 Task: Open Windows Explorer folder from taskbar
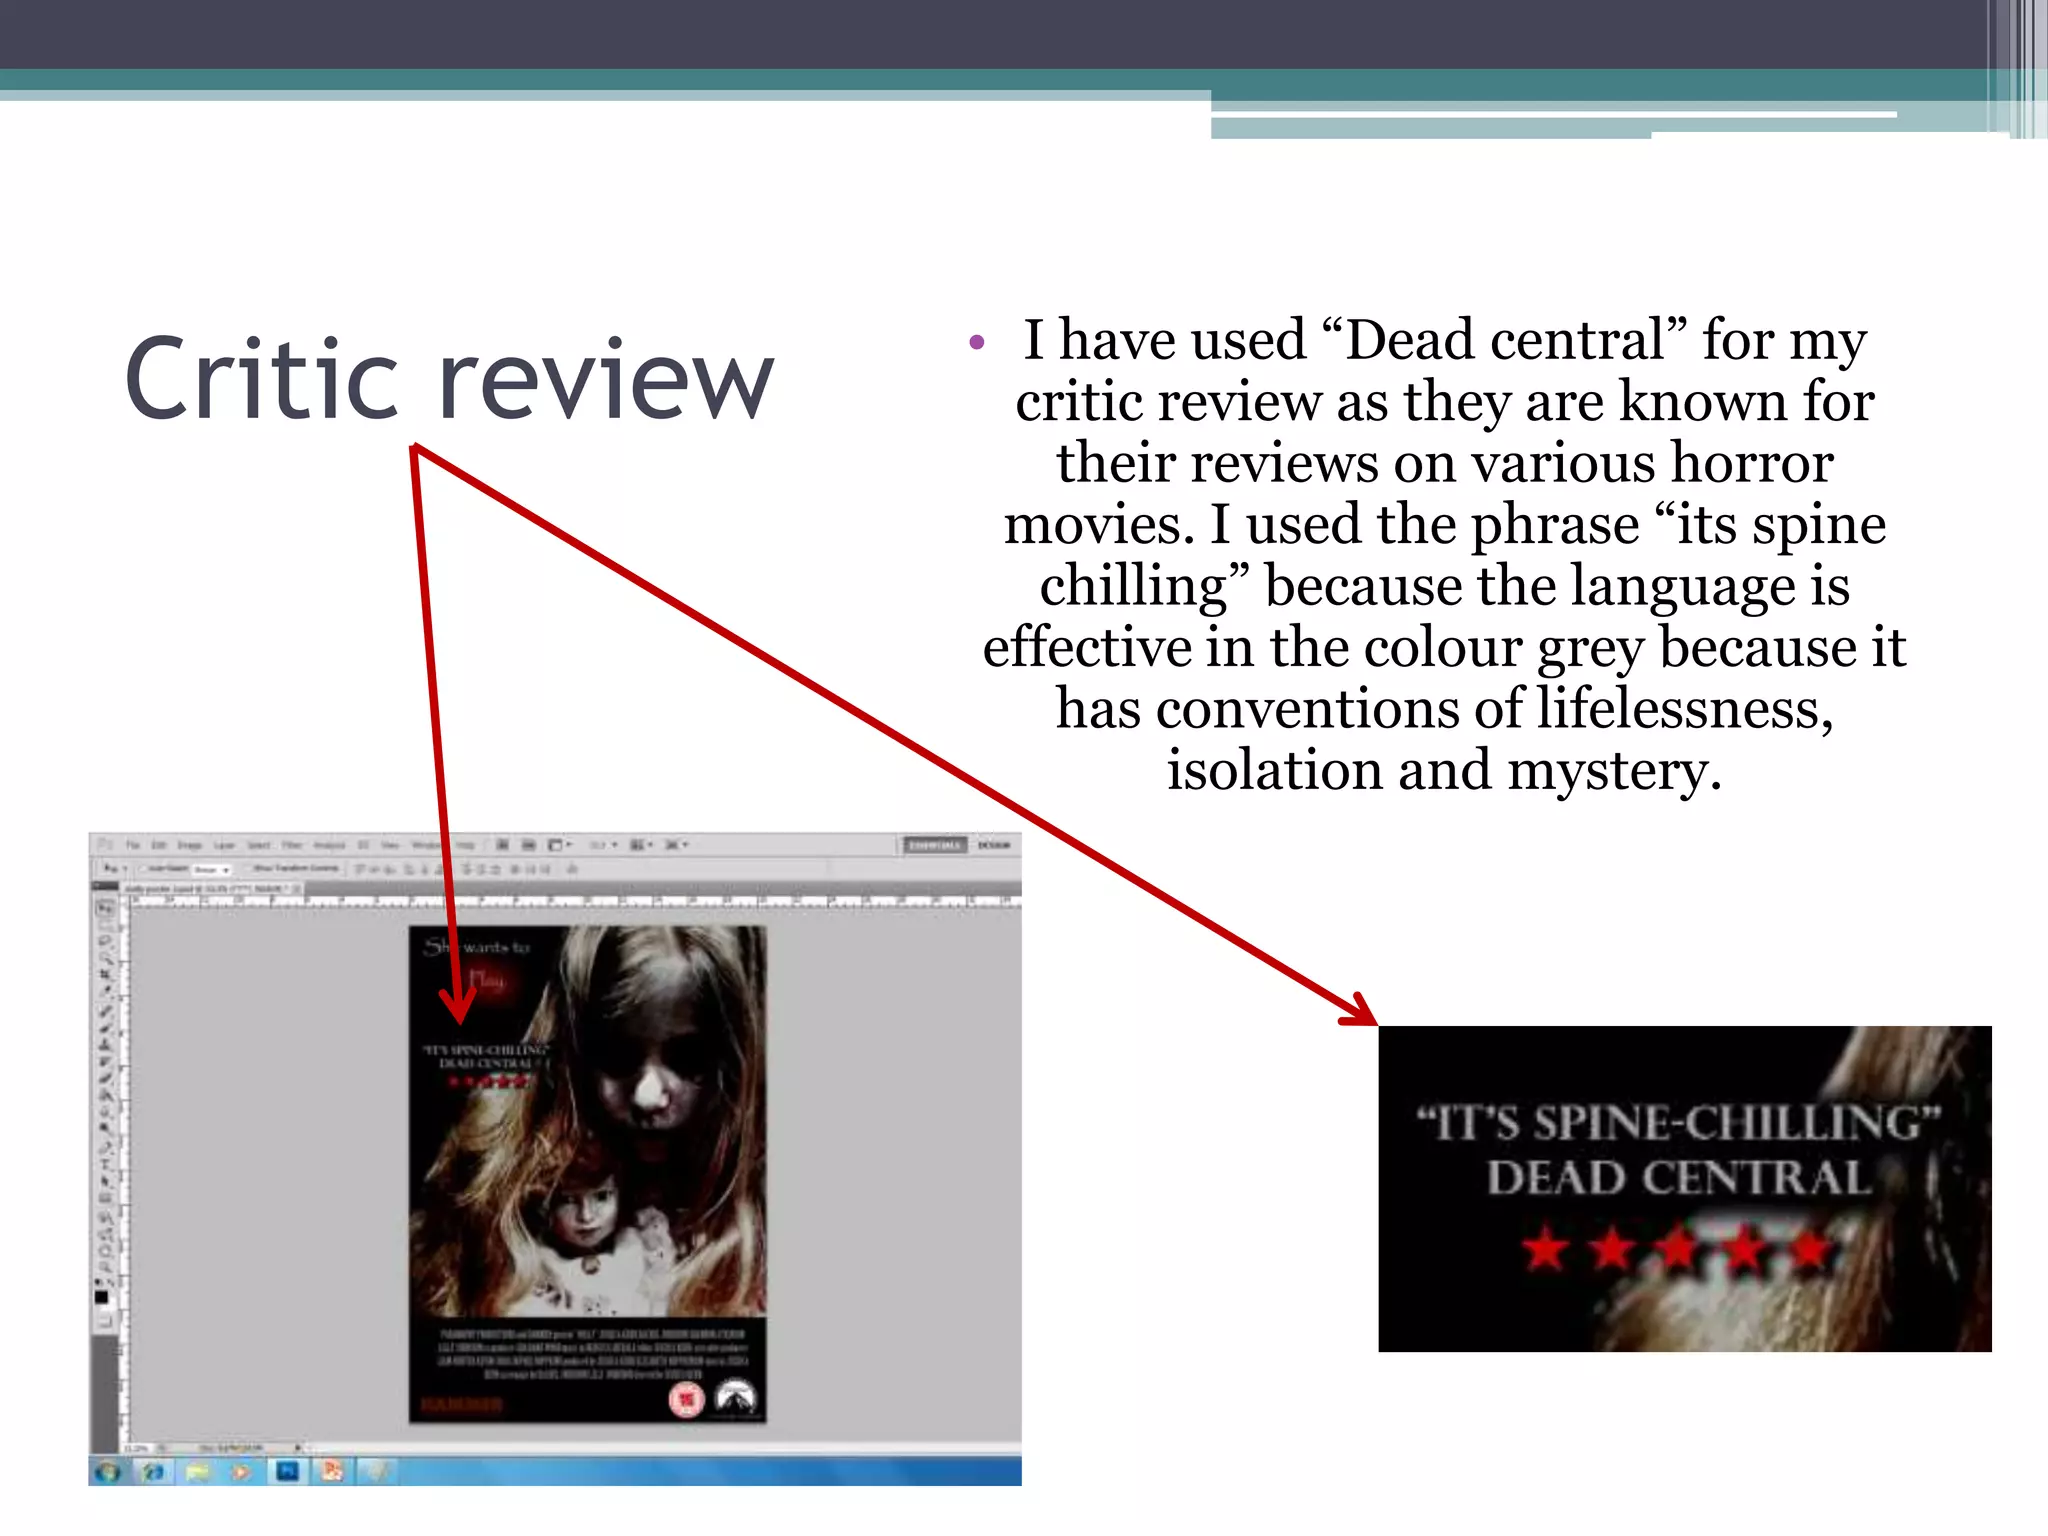197,1471
